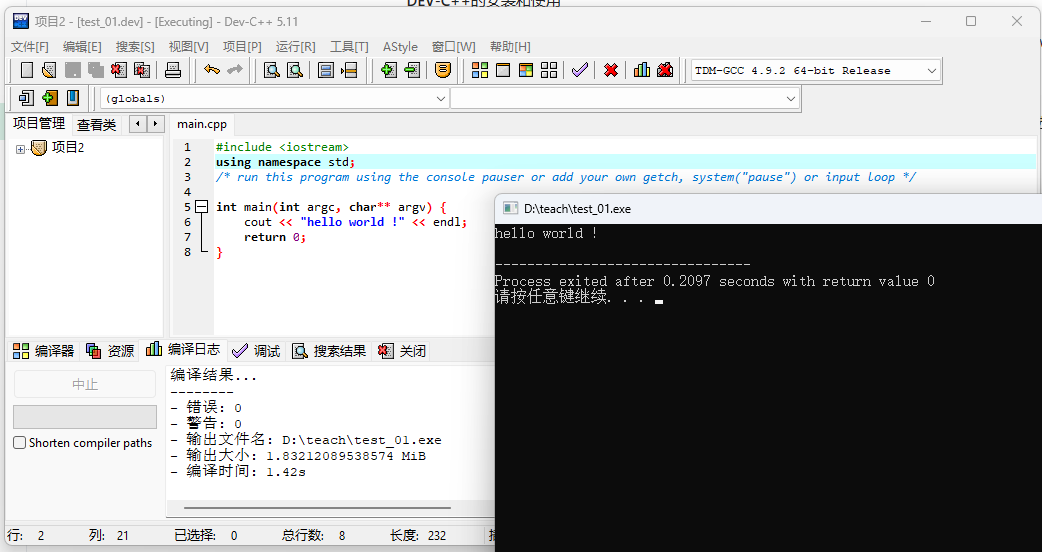
Task: Click the Compile & Run multicolor icon
Action: [526, 70]
